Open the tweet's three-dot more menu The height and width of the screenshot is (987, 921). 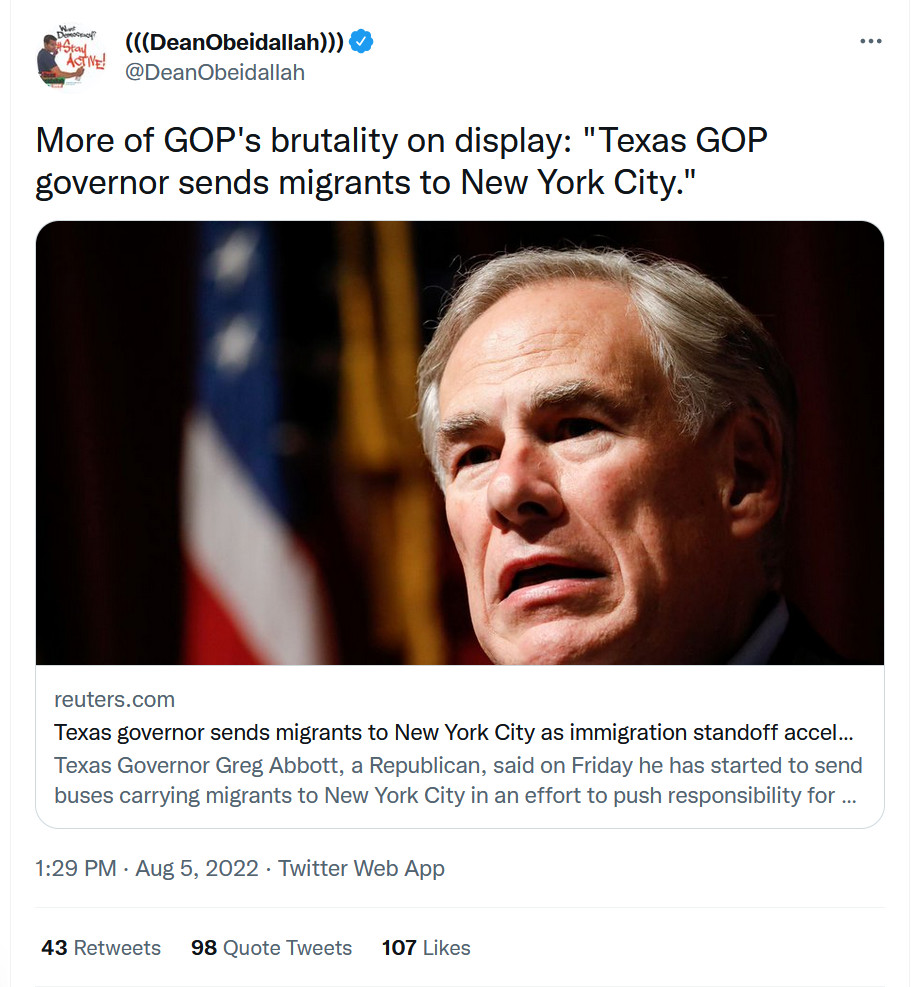(871, 42)
